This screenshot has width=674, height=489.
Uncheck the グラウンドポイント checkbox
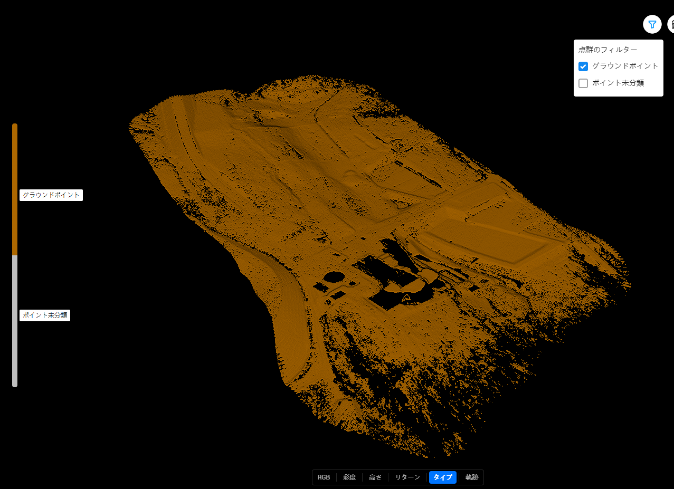583,66
